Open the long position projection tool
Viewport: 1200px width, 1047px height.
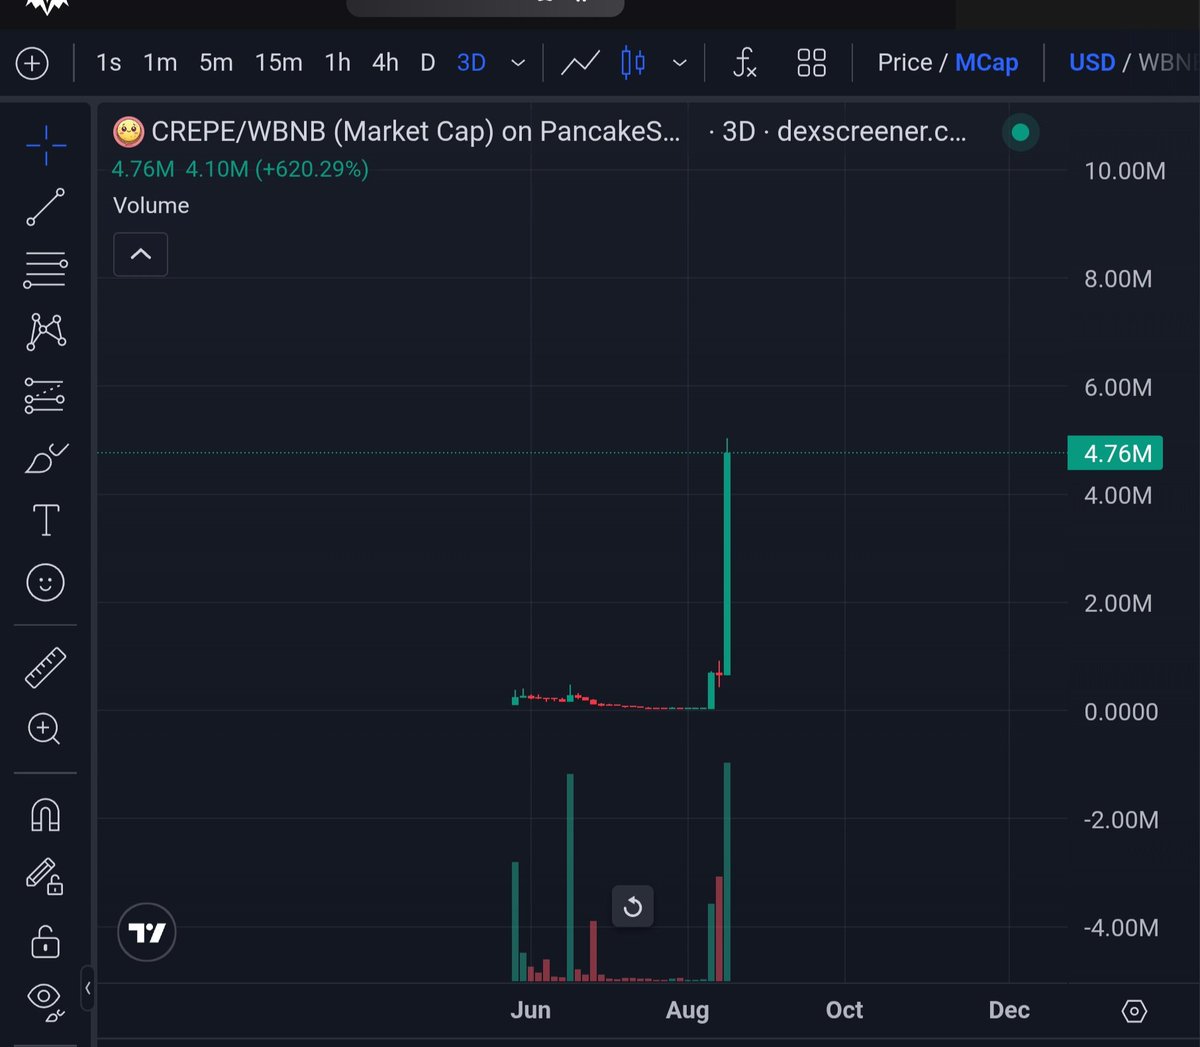pyautogui.click(x=46, y=396)
